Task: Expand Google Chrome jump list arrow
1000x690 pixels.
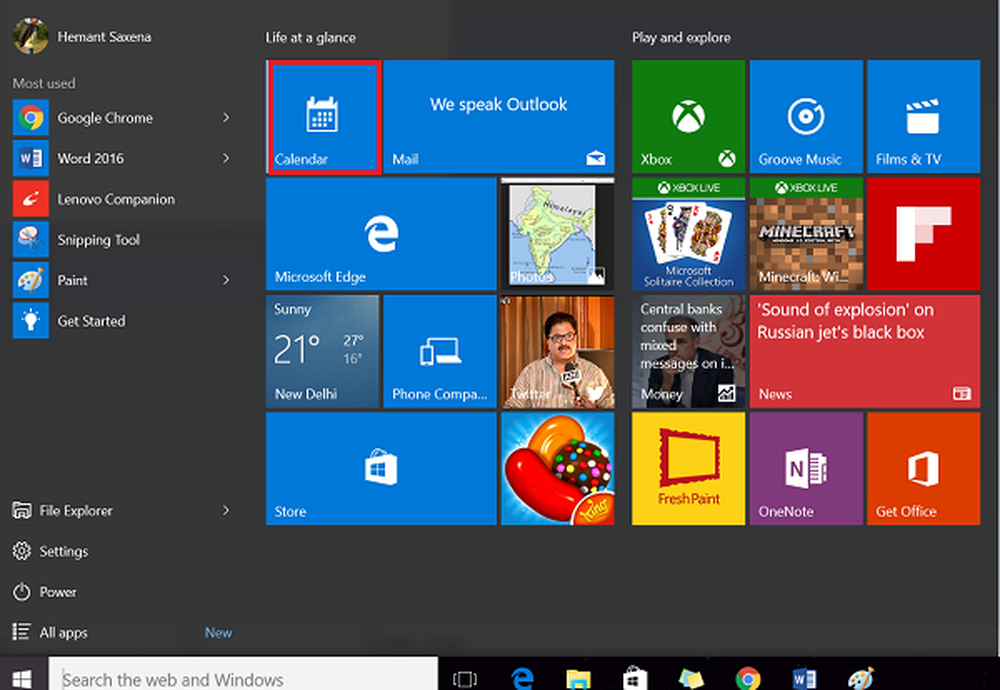Action: [x=226, y=118]
